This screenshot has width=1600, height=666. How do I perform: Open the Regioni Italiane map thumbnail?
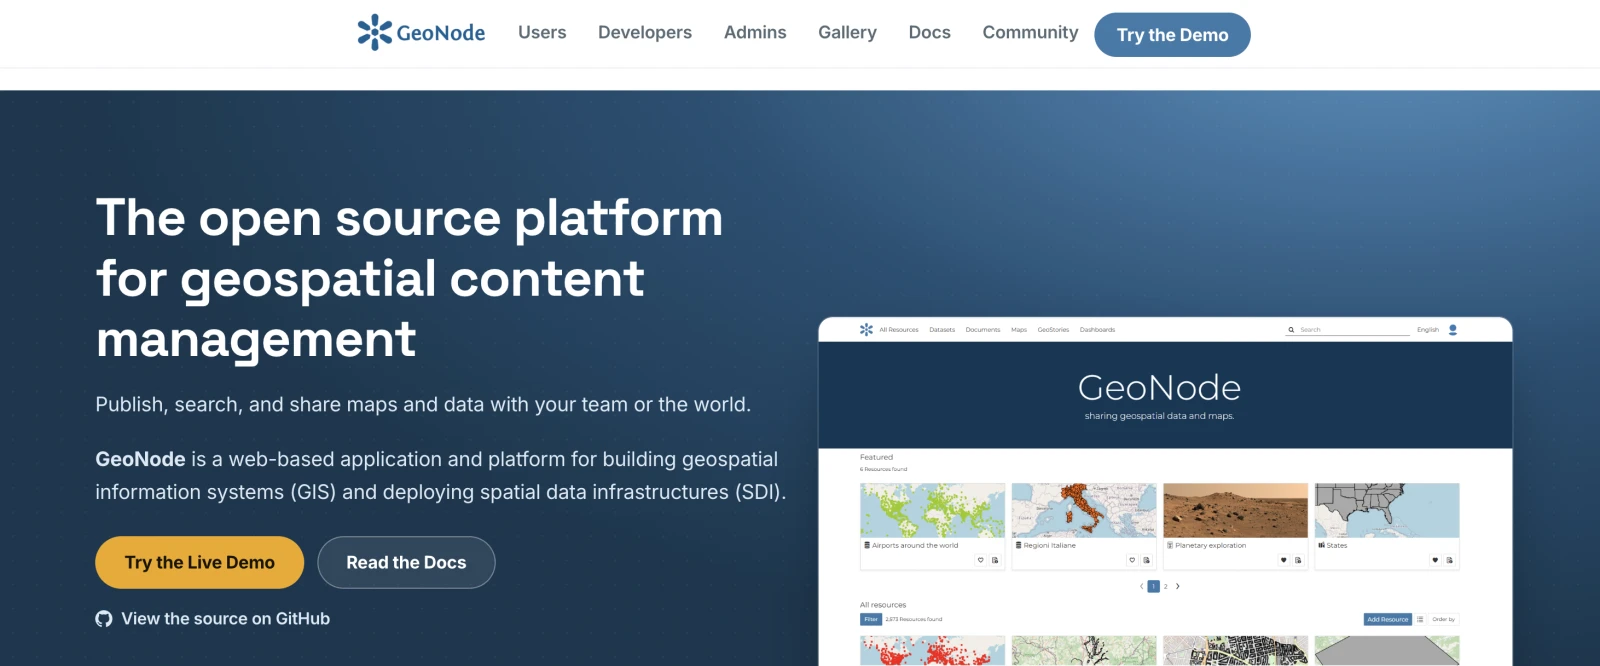click(1084, 510)
